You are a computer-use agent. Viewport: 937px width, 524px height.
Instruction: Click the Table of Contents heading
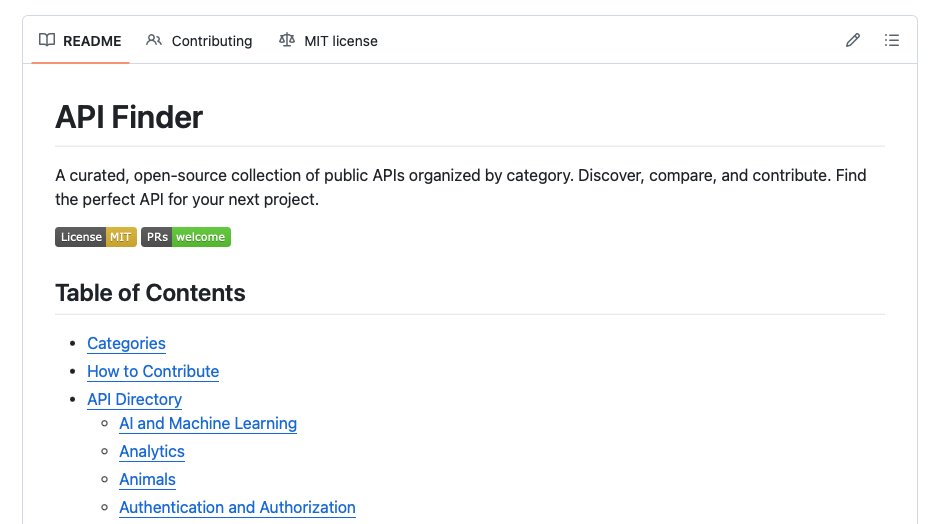150,293
